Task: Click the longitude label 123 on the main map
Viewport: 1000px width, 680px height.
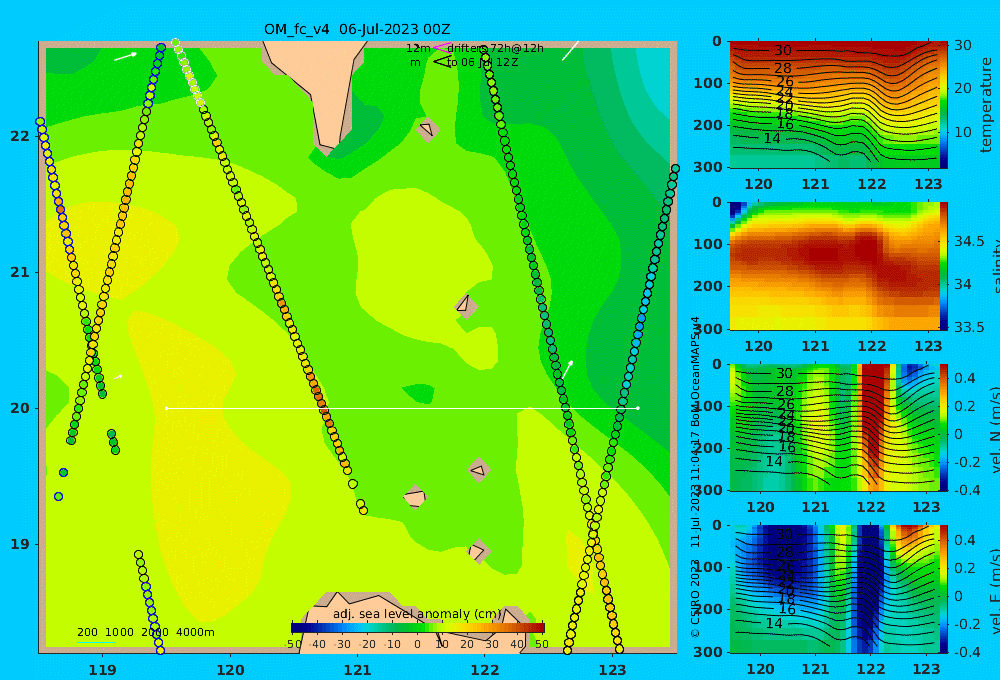Action: 613,670
